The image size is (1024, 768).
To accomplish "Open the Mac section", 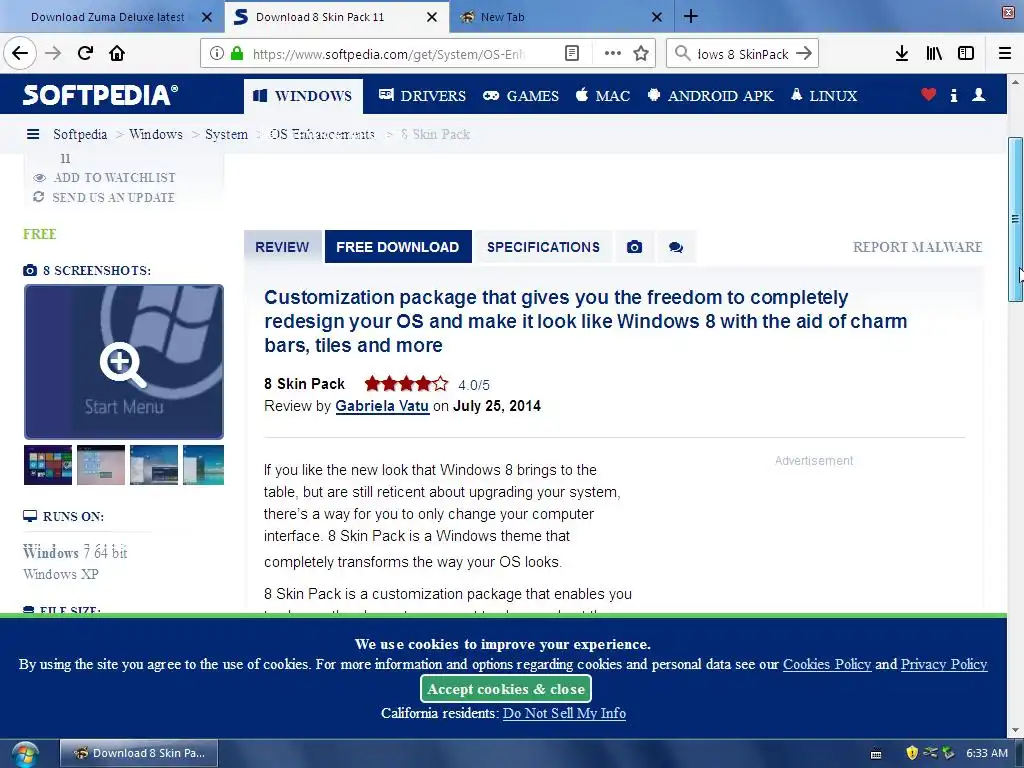I will [x=602, y=96].
